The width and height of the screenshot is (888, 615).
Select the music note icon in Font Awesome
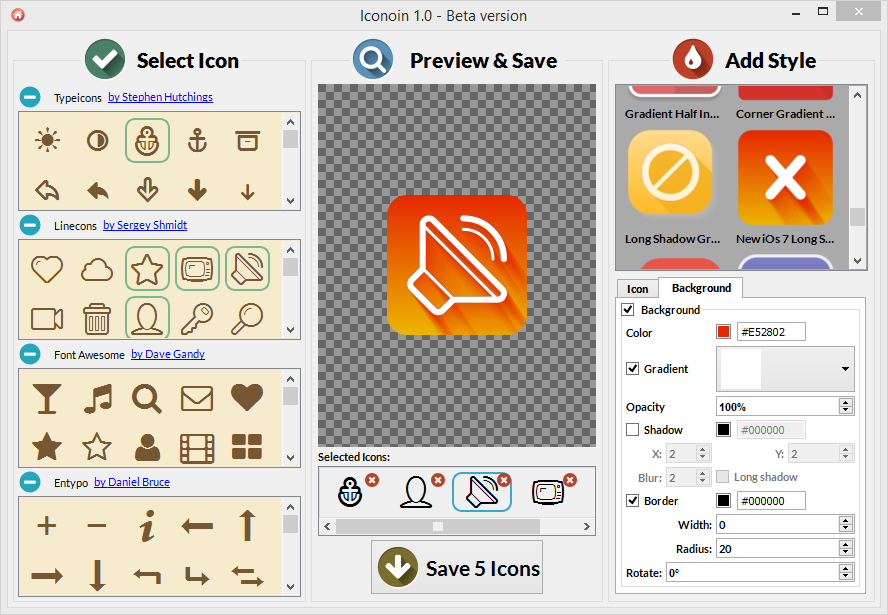[97, 398]
